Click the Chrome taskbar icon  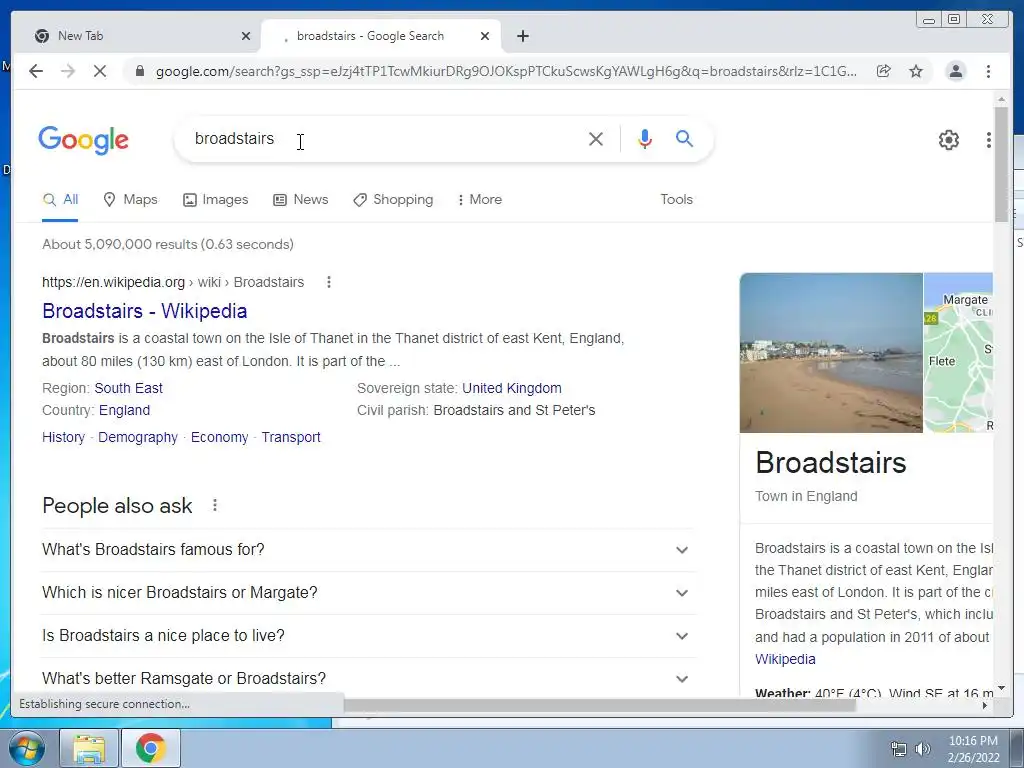point(151,748)
